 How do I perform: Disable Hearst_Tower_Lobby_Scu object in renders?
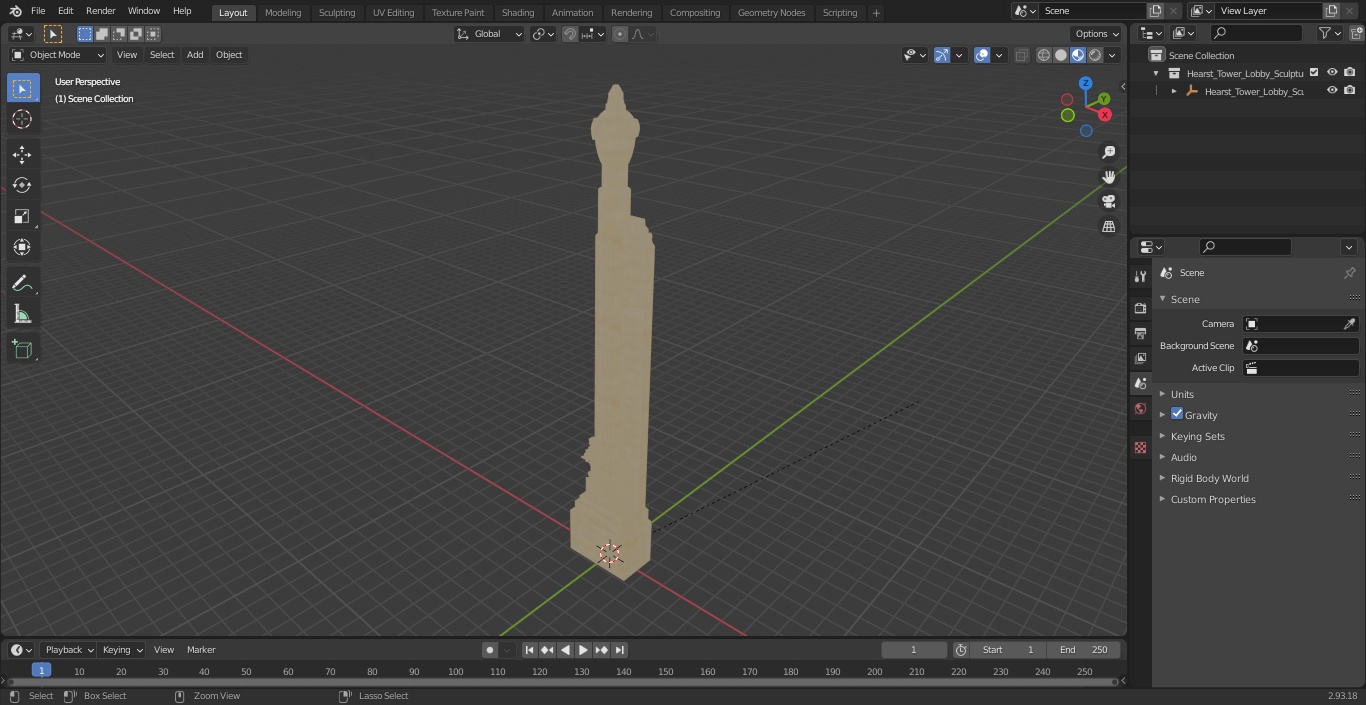coord(1350,91)
